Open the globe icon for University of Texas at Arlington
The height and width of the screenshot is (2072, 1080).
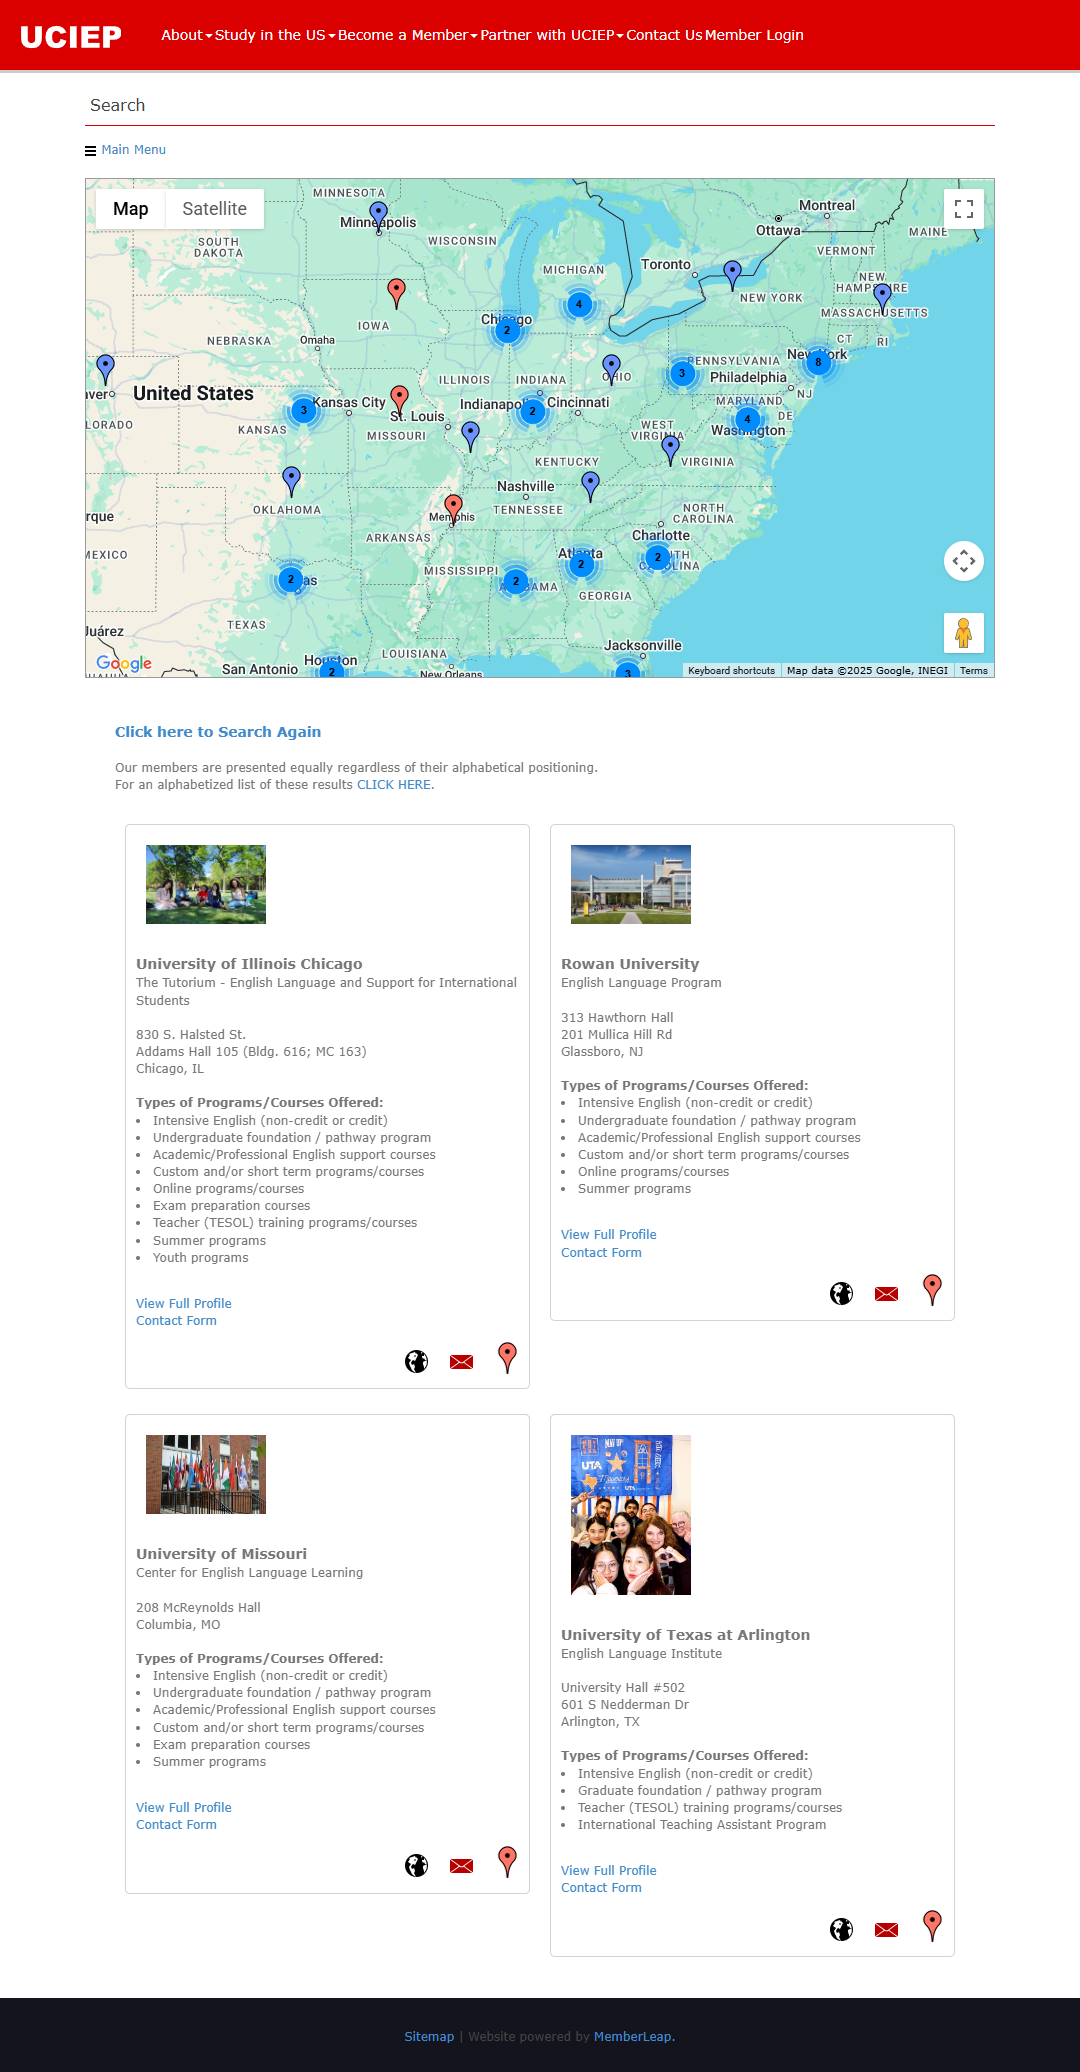click(841, 1929)
